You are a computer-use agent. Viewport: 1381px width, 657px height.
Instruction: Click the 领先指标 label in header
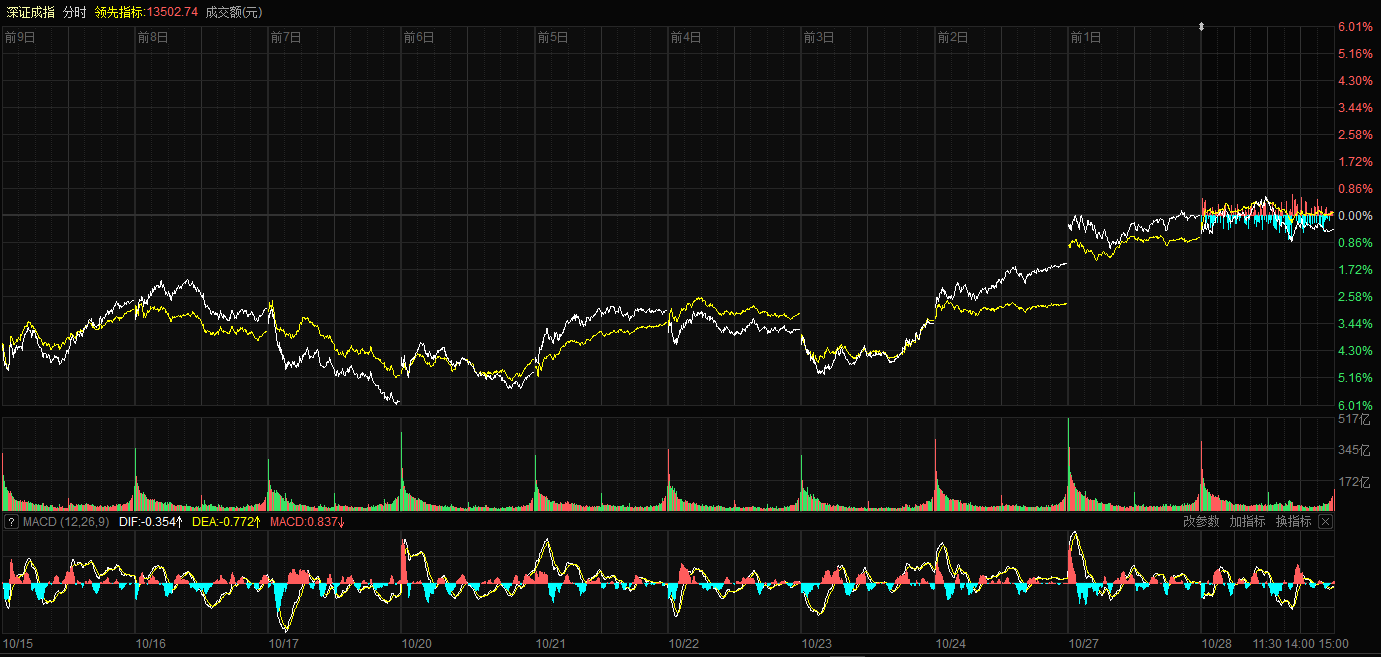[120, 12]
